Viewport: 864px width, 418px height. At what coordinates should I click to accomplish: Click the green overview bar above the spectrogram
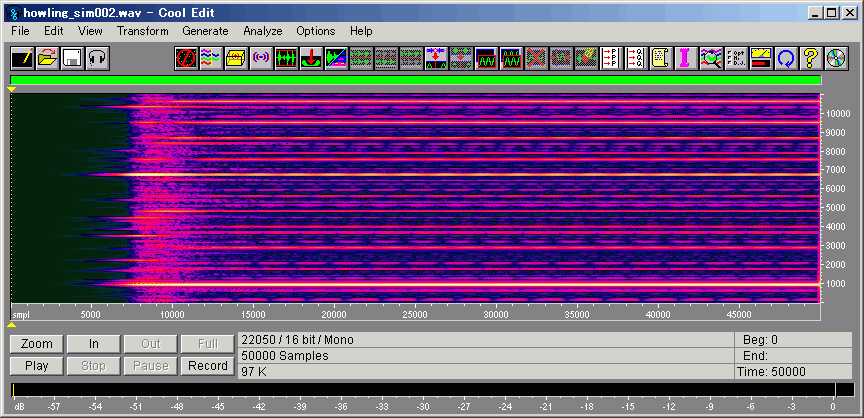coord(415,80)
